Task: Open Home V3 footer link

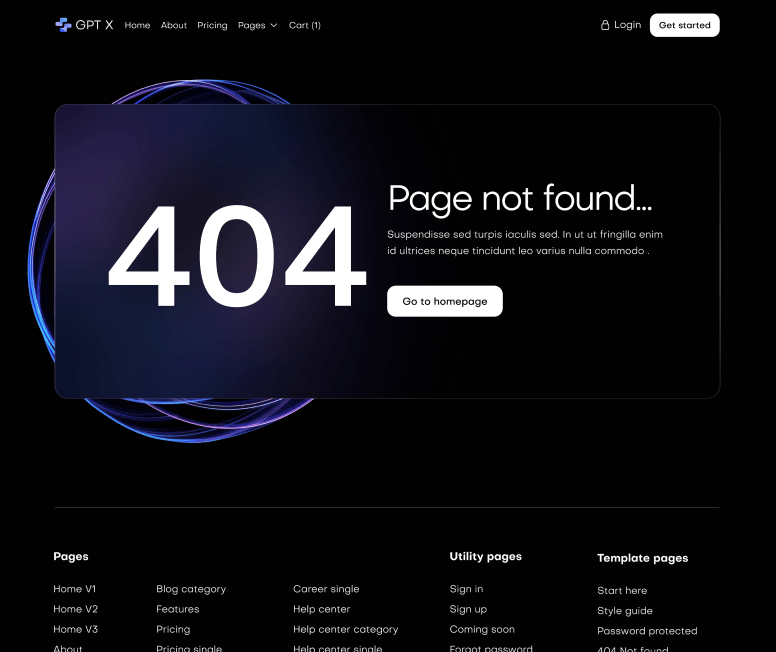Action: [x=76, y=629]
